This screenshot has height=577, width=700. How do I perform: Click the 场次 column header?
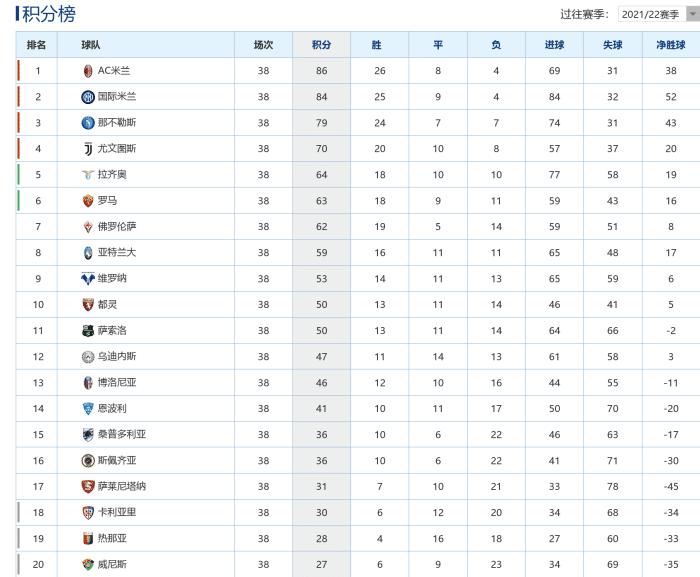click(263, 45)
